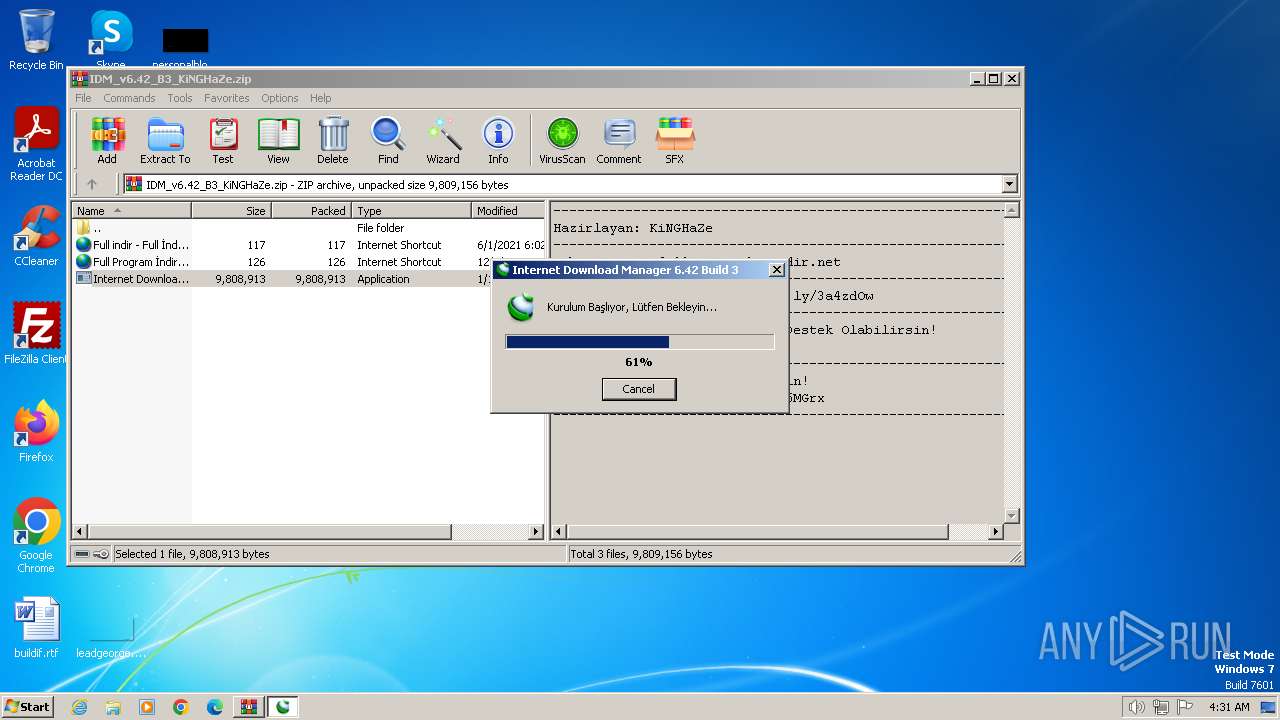1280x720 pixels.
Task: Open the Find magnifier tool
Action: pos(388,140)
